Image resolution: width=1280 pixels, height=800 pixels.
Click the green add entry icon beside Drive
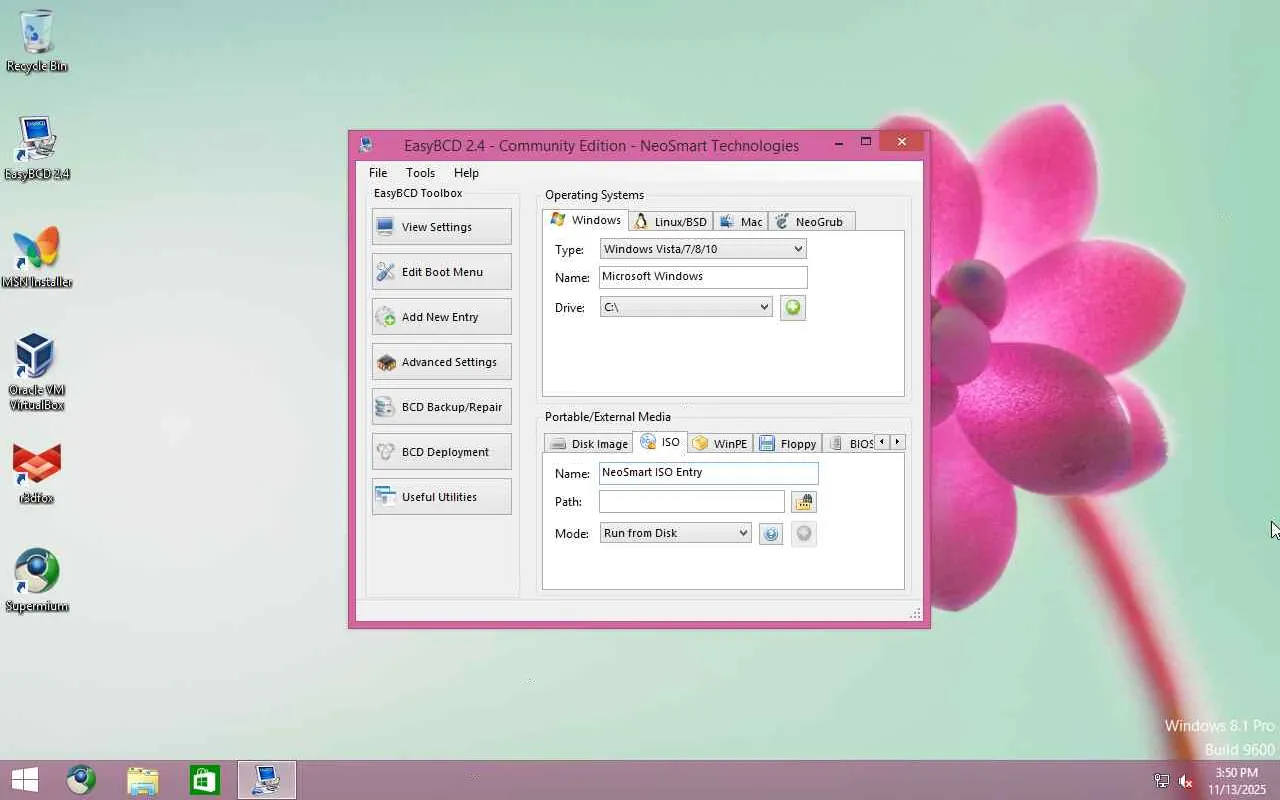click(793, 308)
